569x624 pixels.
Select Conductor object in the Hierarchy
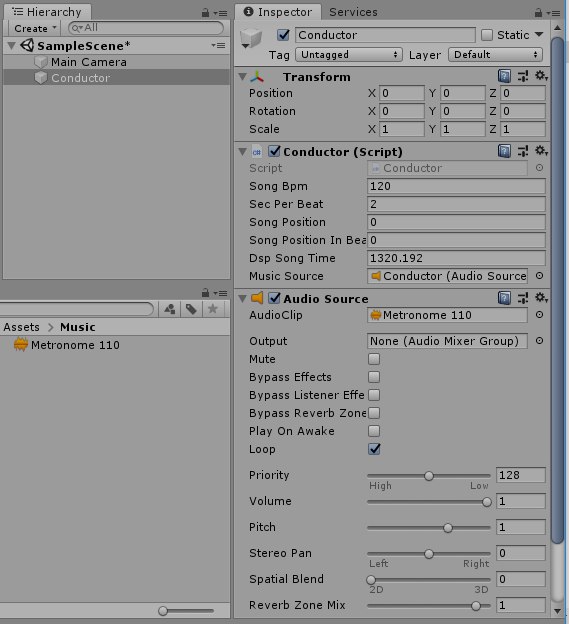click(117, 78)
